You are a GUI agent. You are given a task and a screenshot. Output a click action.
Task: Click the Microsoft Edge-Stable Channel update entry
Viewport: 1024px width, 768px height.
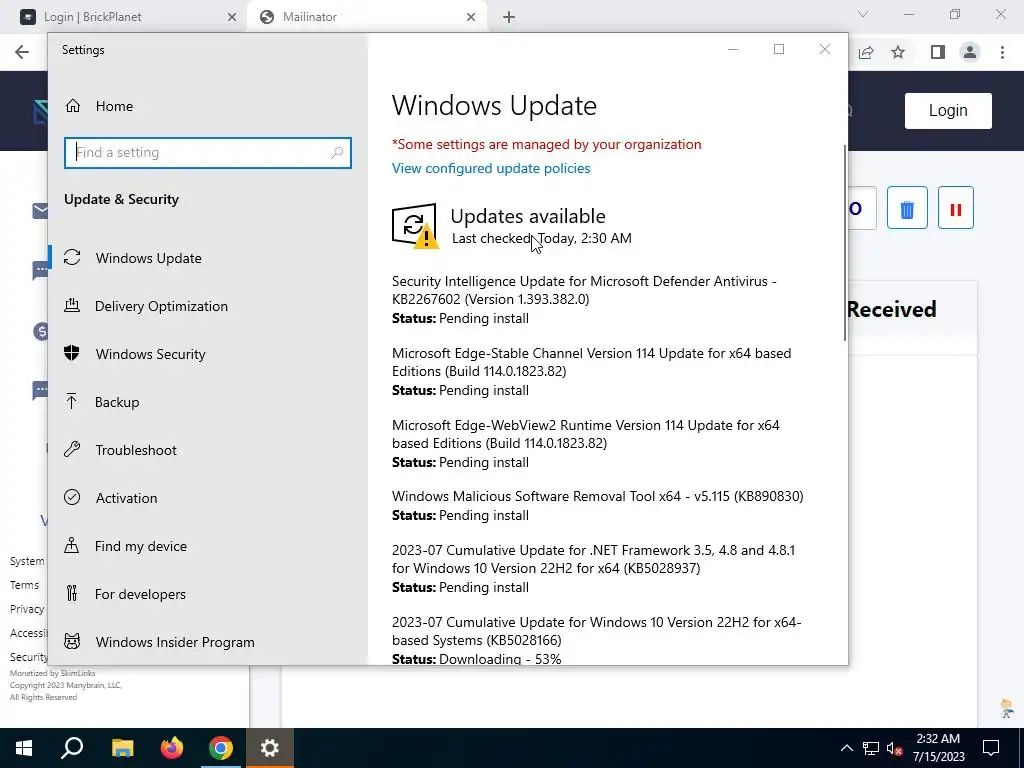(591, 362)
